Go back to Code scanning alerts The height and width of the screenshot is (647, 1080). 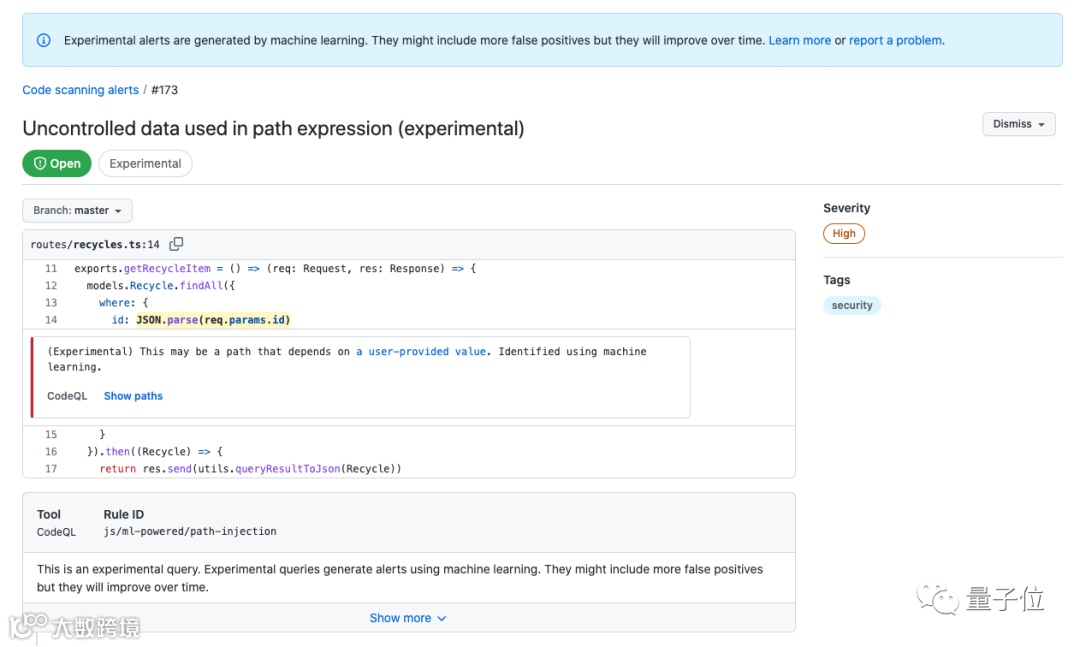pos(80,90)
